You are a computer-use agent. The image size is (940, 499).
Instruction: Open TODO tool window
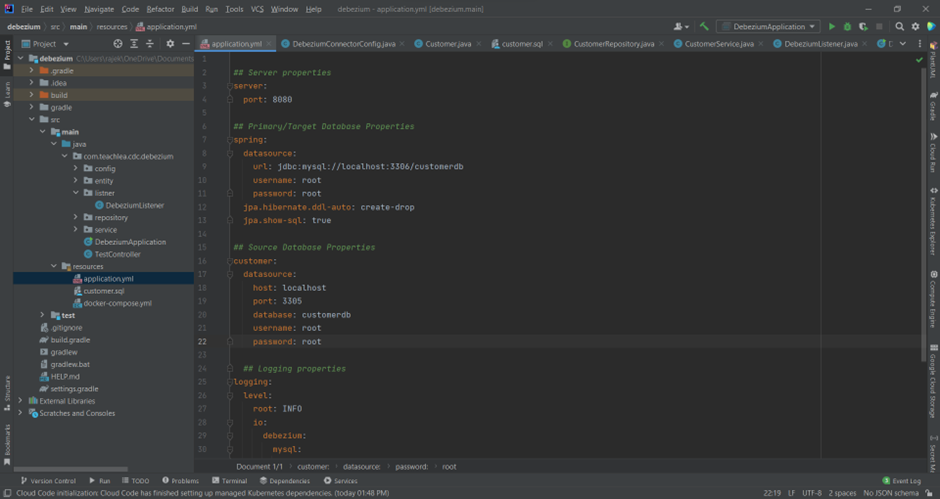coord(135,480)
